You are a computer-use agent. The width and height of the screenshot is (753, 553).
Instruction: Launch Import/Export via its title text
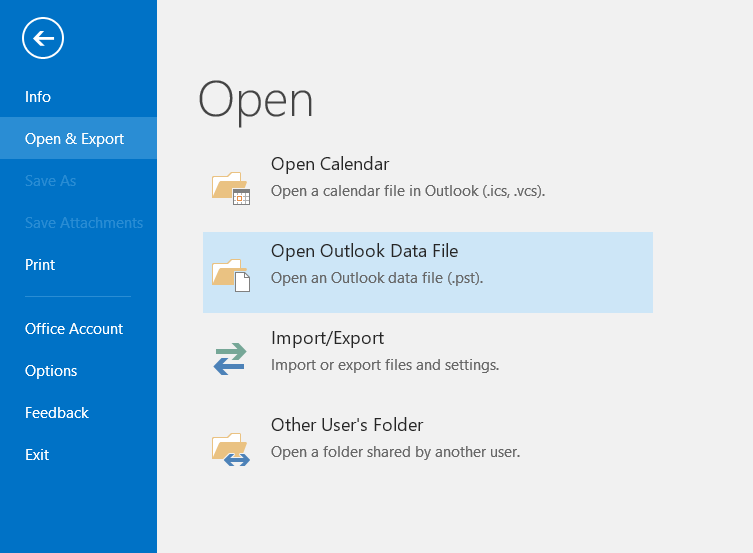pyautogui.click(x=327, y=338)
